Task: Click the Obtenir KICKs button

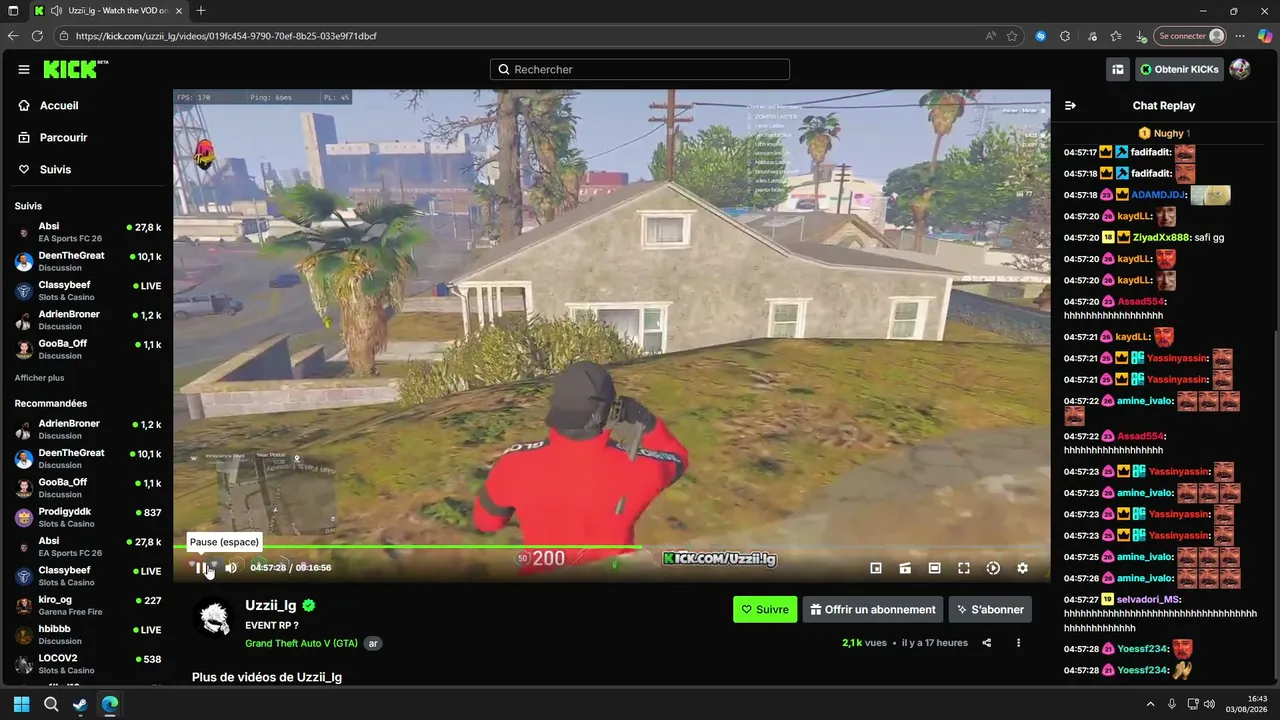Action: tap(1179, 69)
